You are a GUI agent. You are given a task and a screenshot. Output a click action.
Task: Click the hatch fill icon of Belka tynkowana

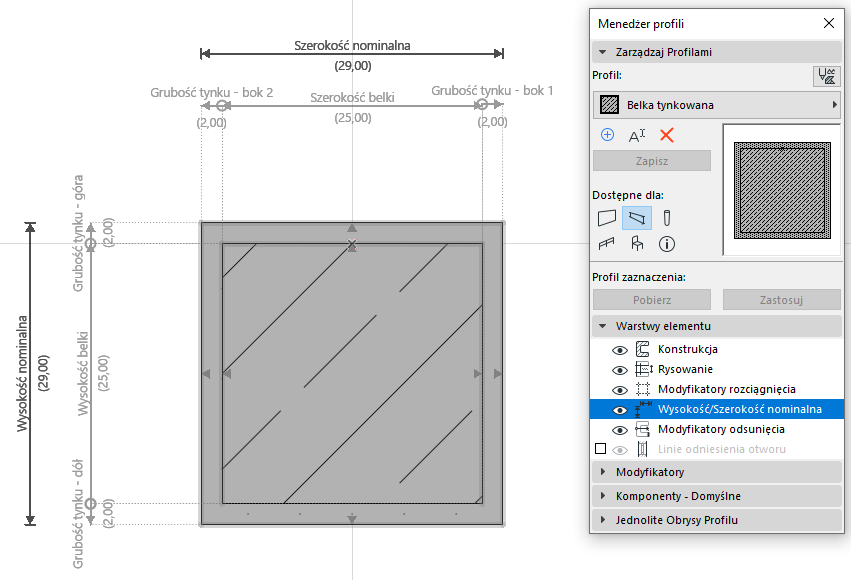(609, 105)
